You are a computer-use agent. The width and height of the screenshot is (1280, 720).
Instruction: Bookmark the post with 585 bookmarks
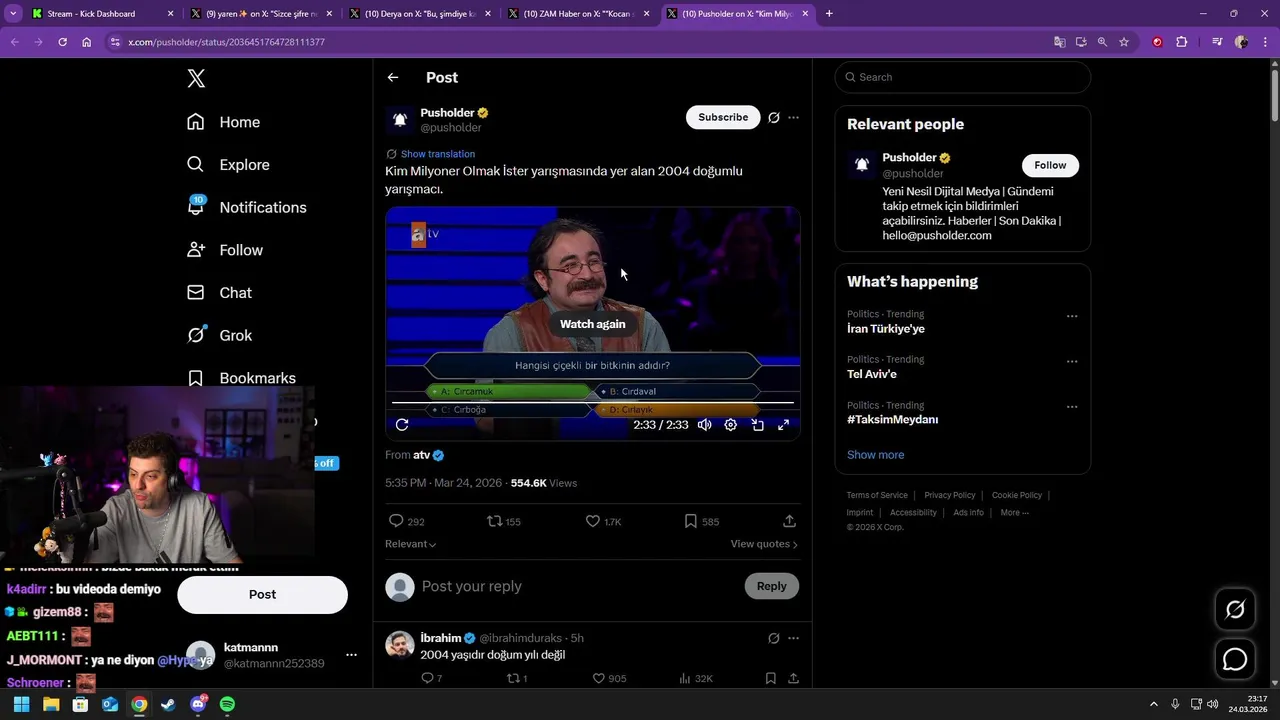(701, 521)
